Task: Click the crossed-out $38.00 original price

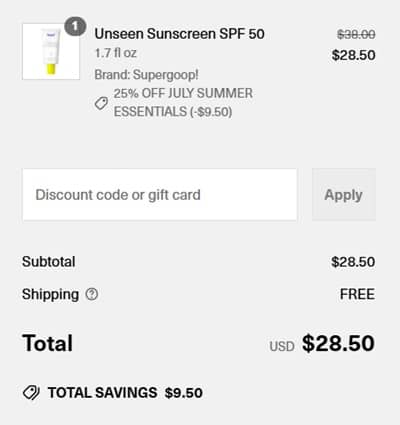Action: point(356,34)
